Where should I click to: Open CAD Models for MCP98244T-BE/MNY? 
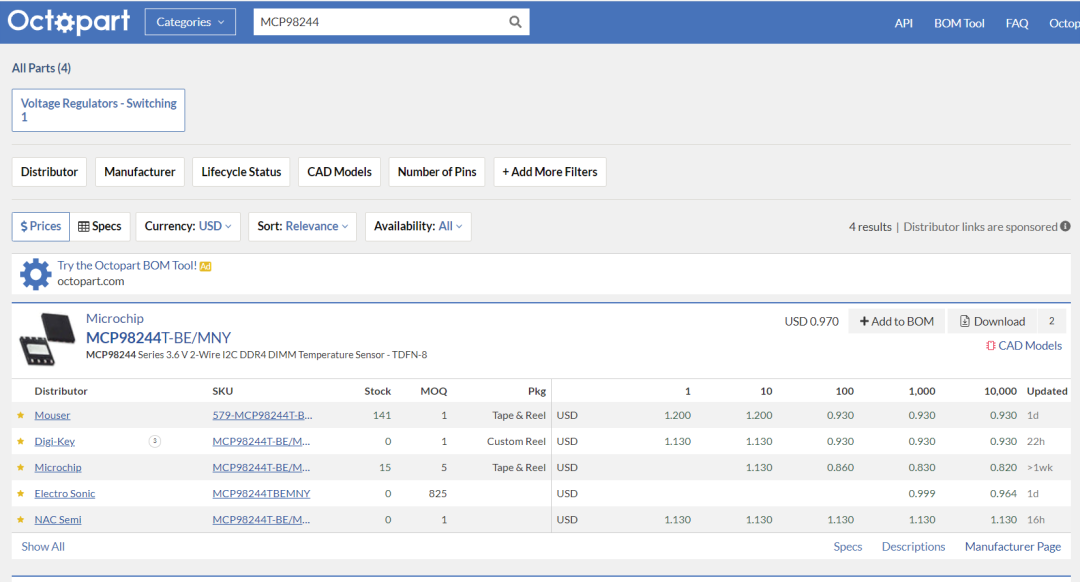coord(1024,346)
